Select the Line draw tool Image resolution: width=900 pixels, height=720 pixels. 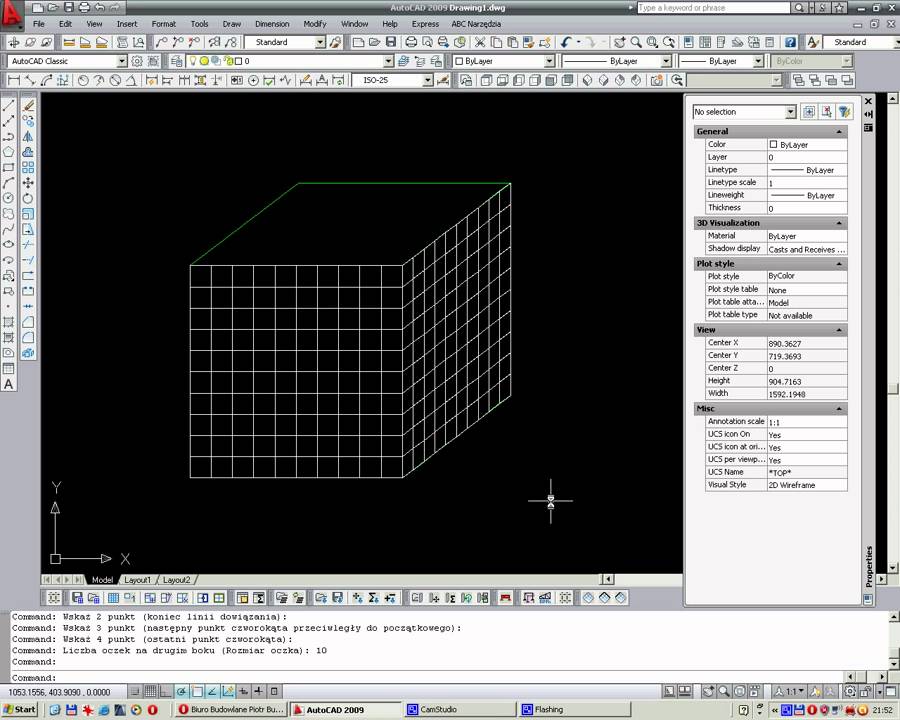[9, 106]
